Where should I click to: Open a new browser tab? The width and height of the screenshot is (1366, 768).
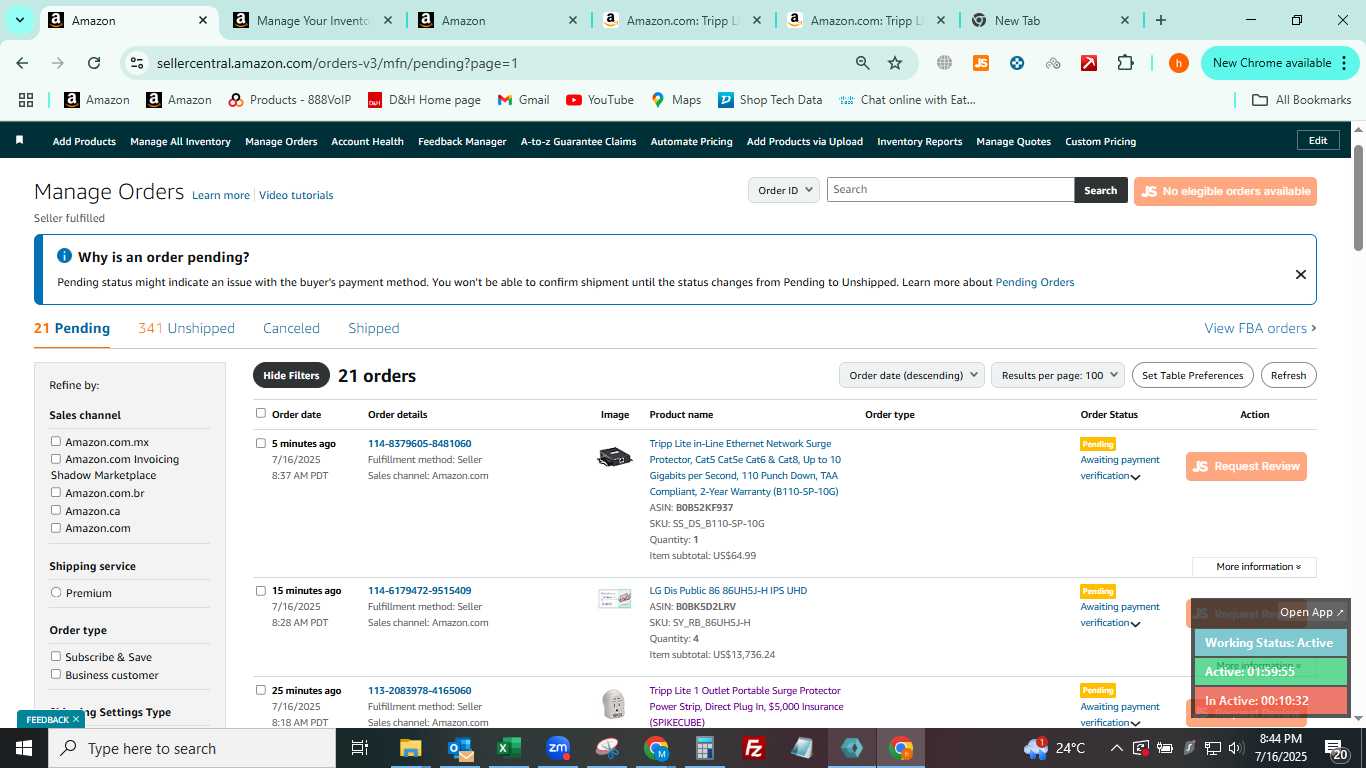click(x=1161, y=20)
